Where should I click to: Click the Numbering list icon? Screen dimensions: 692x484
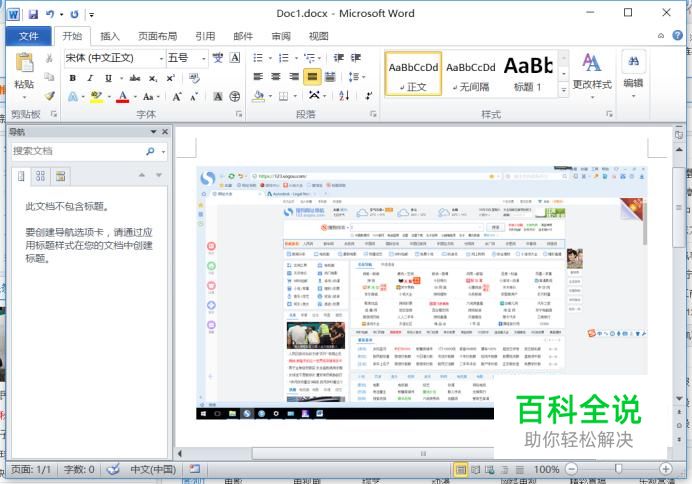(284, 58)
